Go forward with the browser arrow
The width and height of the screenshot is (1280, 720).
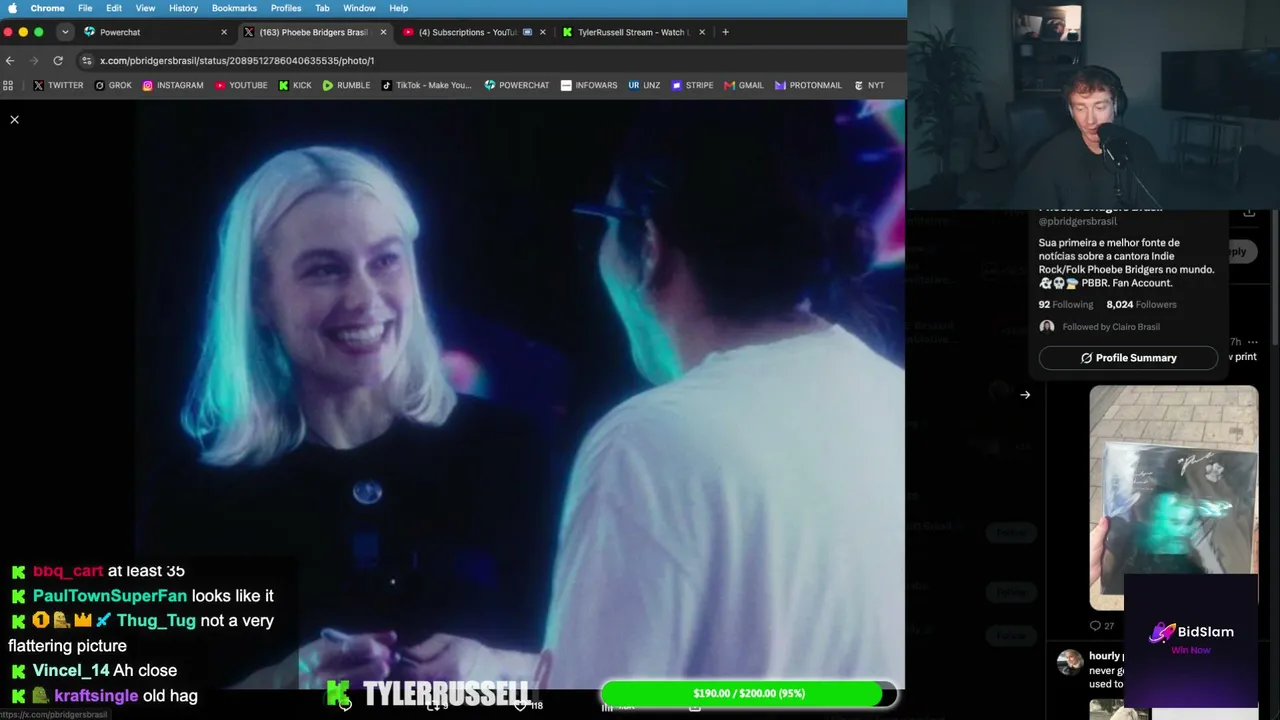(34, 61)
